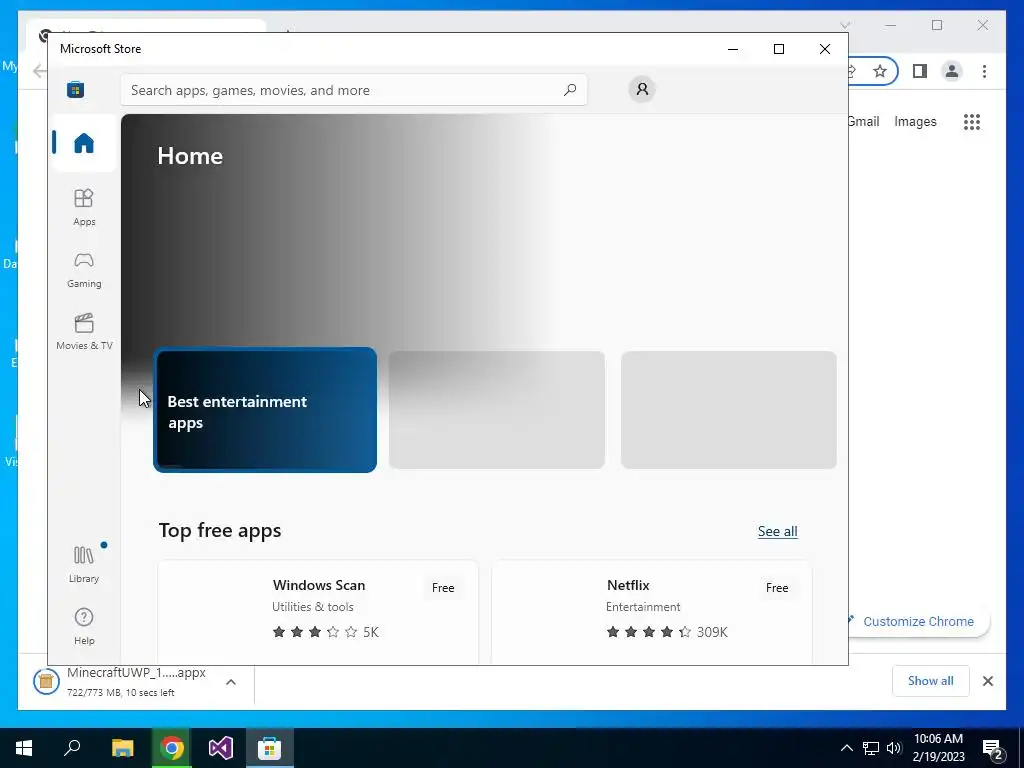The width and height of the screenshot is (1024, 768).
Task: Open the Windows Start menu
Action: coord(24,748)
